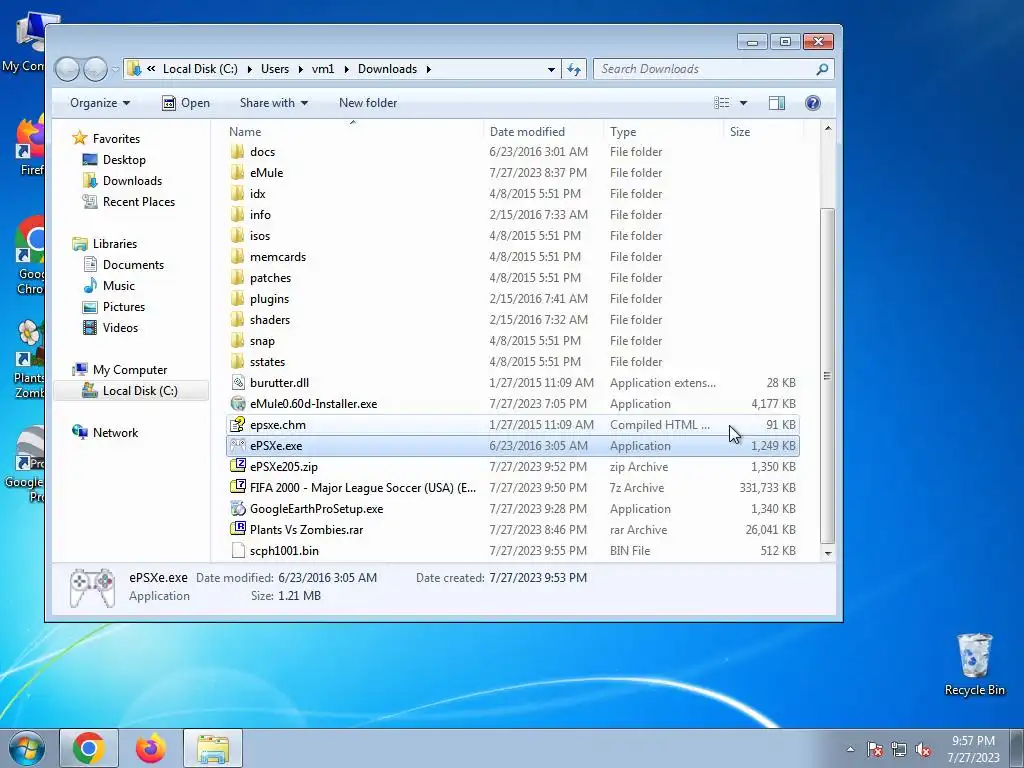Click the file list scroll down arrow
Viewport: 1024px width, 768px height.
click(827, 554)
